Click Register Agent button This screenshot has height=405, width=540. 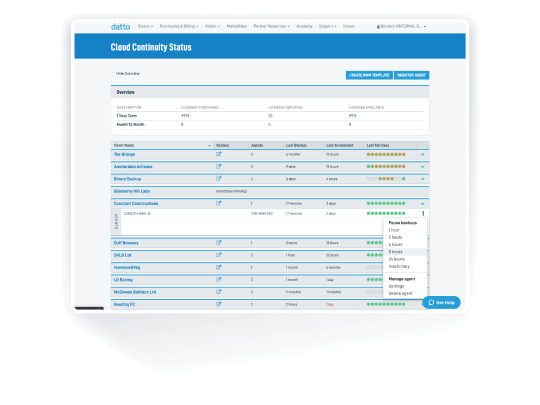pyautogui.click(x=412, y=75)
